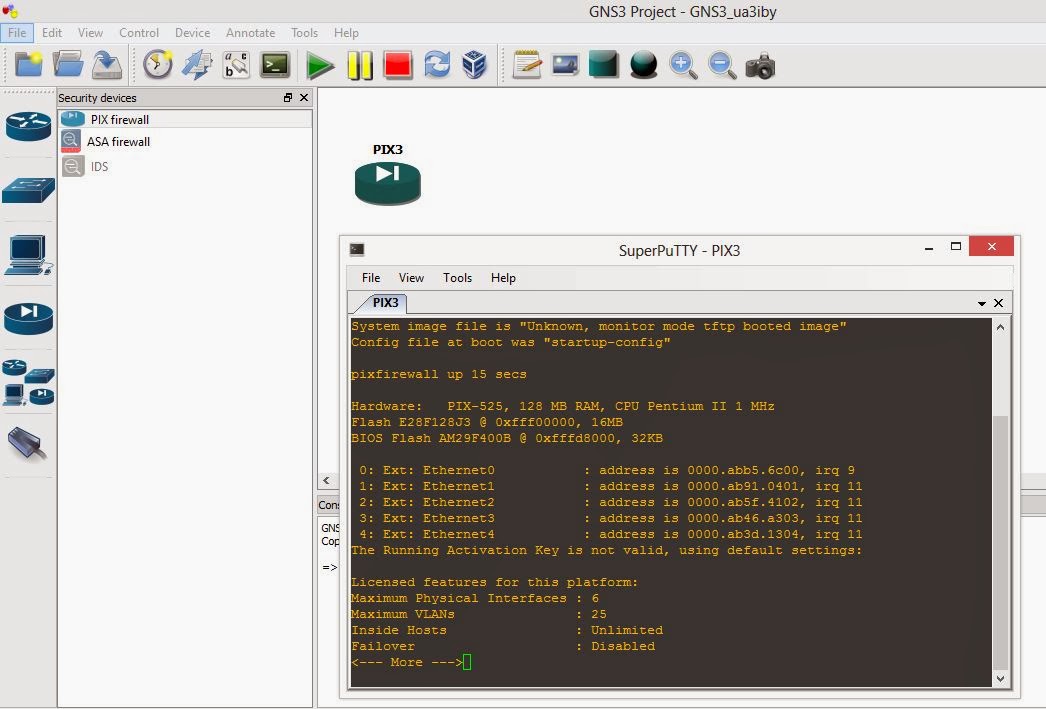The width and height of the screenshot is (1046, 709).
Task: Open GNS3 File menu
Action: click(17, 33)
